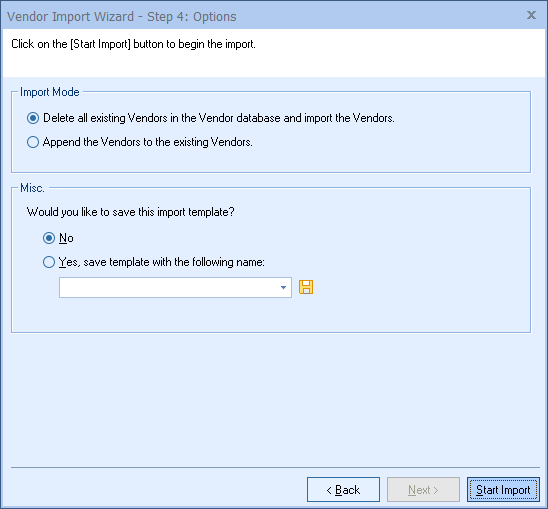Click the Misc. group heading
Viewport: 548px width, 509px height.
pyautogui.click(x=33, y=188)
